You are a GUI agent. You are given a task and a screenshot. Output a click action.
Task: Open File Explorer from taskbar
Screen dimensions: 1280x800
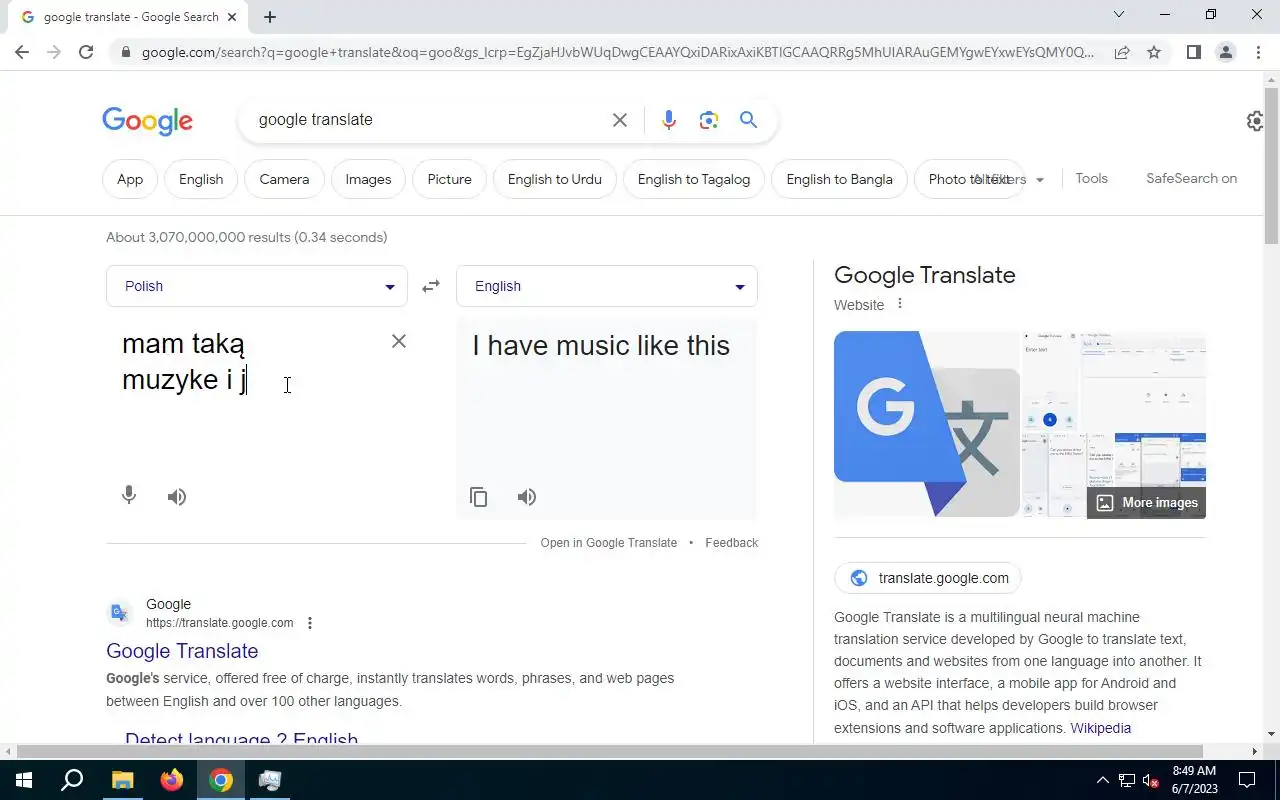click(x=122, y=780)
